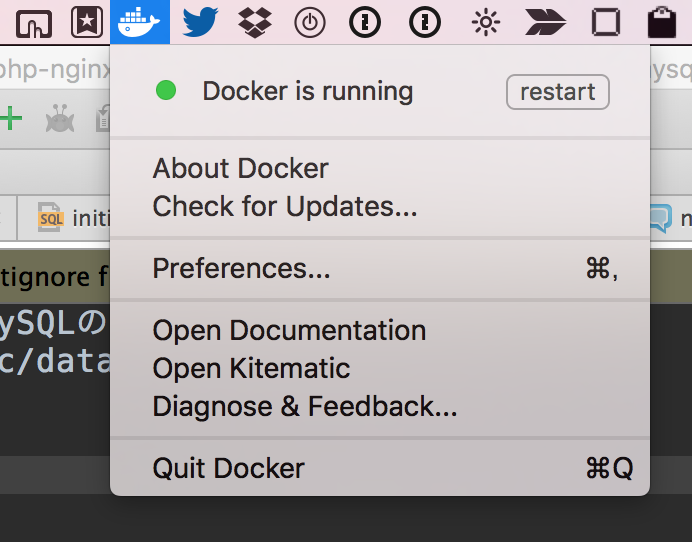Screen dimensions: 692x542
Task: Open the first 1Password keyhole icon
Action: [x=365, y=22]
